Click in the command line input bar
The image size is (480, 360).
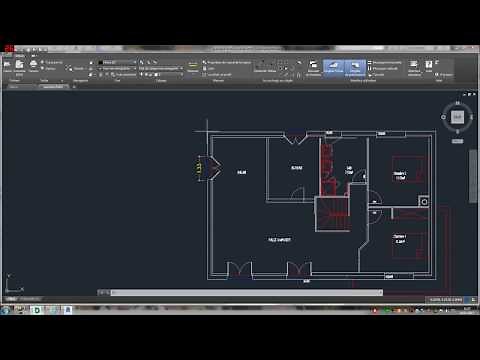click(247, 293)
